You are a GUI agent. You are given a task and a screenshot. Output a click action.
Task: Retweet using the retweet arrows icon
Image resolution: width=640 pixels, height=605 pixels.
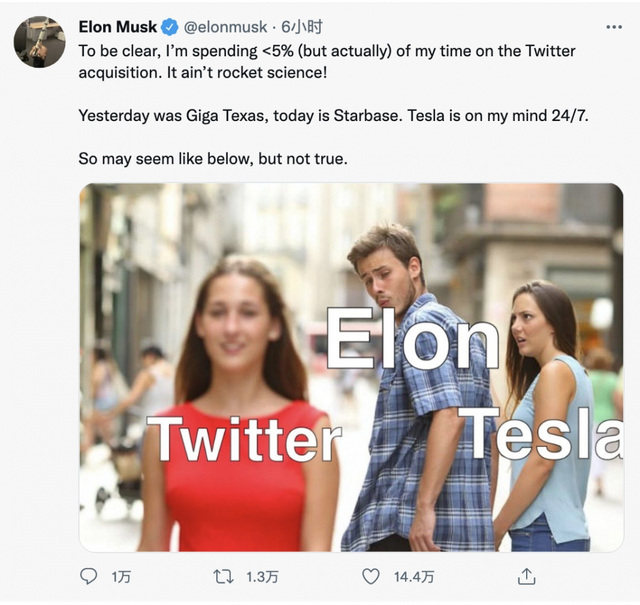point(225,576)
